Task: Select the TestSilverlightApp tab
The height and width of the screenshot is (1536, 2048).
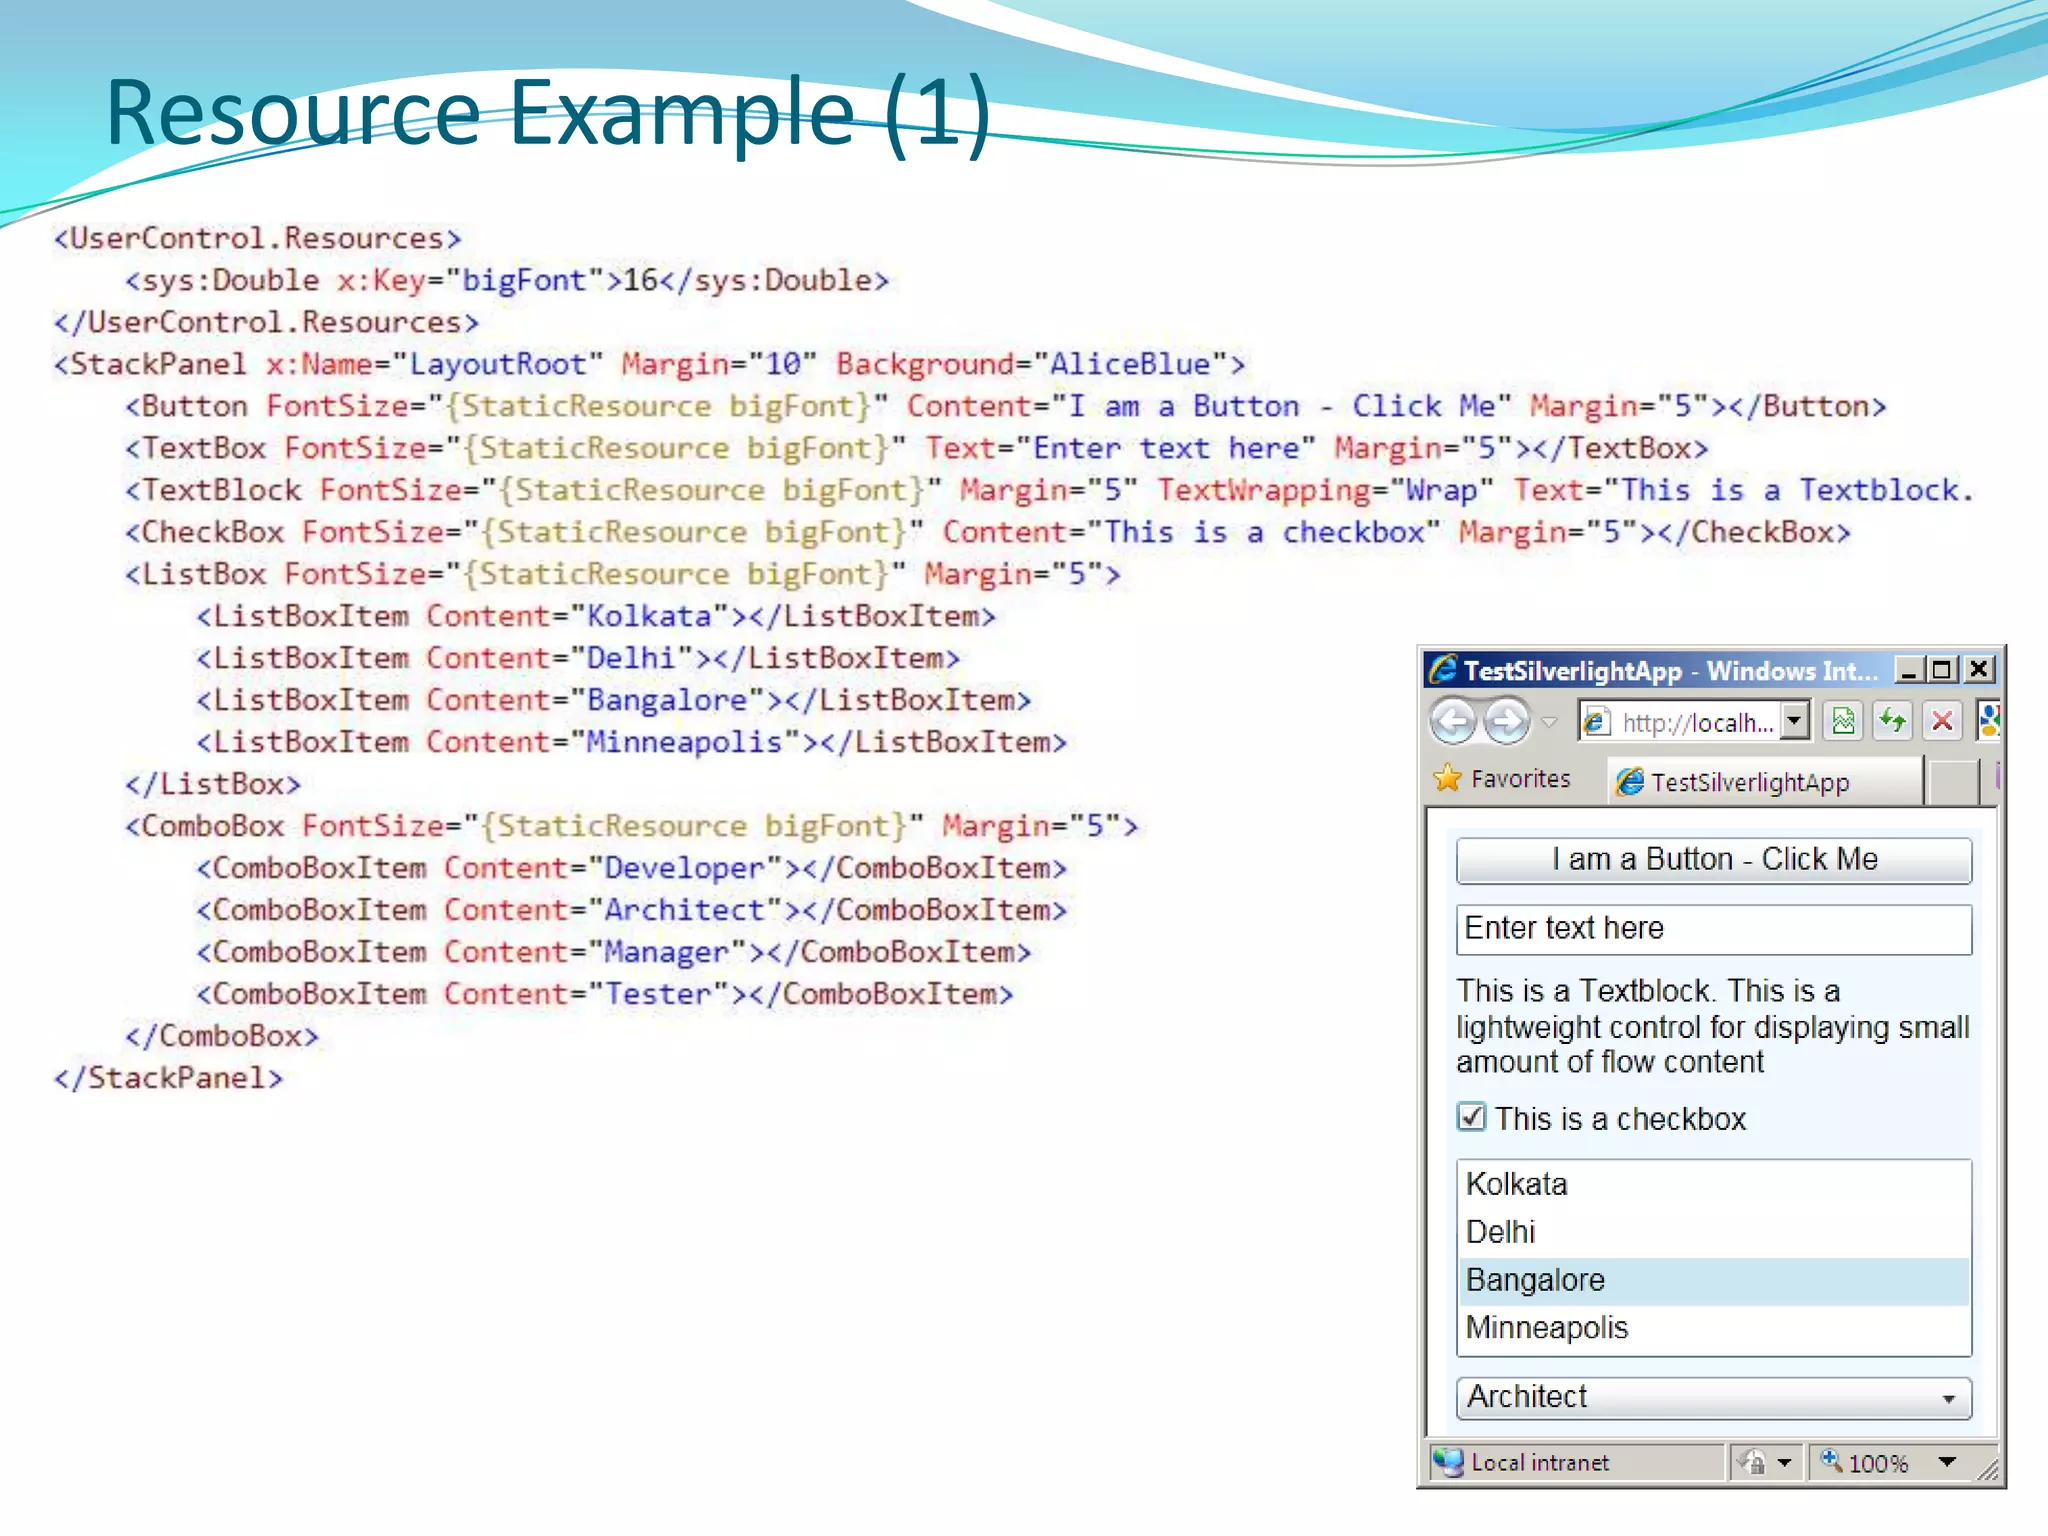Action: pos(1766,782)
